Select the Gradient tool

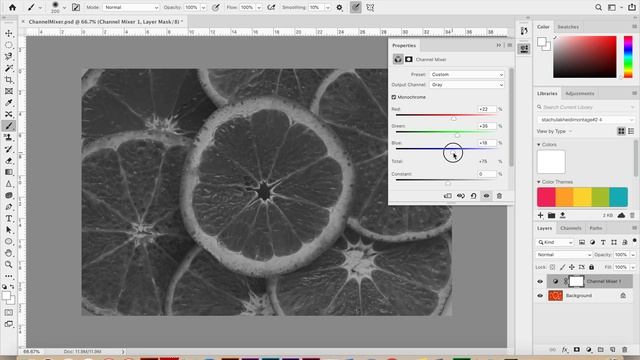coord(9,172)
